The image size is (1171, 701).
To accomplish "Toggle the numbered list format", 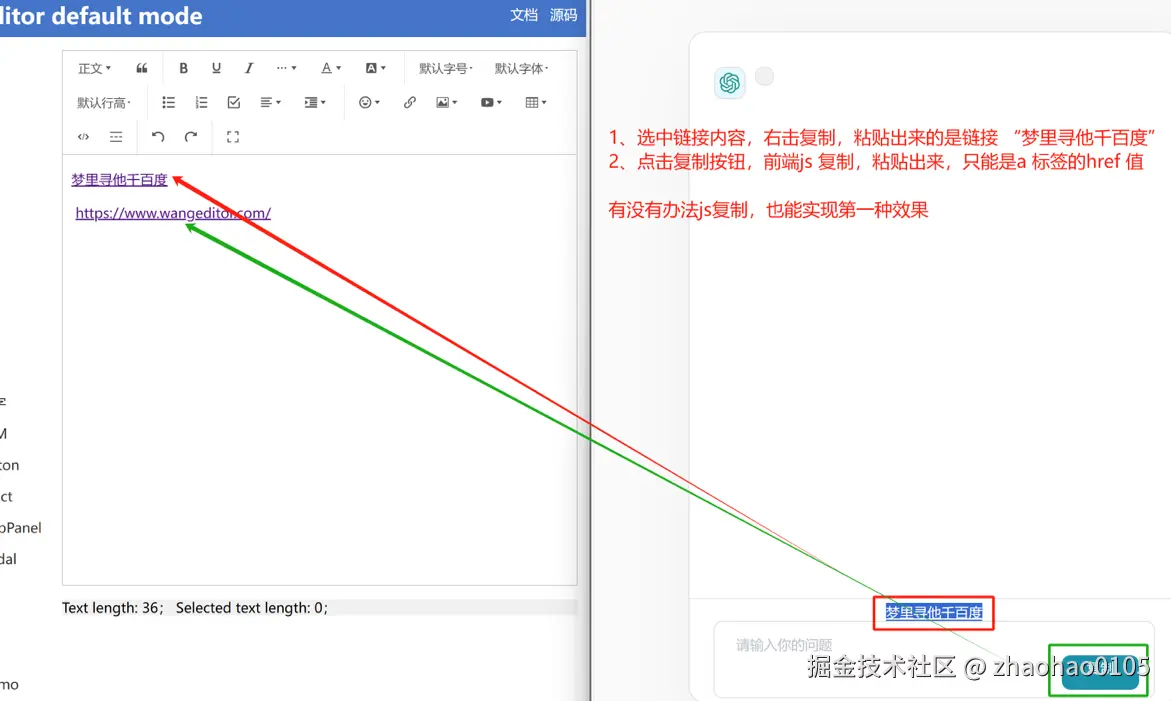I will (201, 102).
